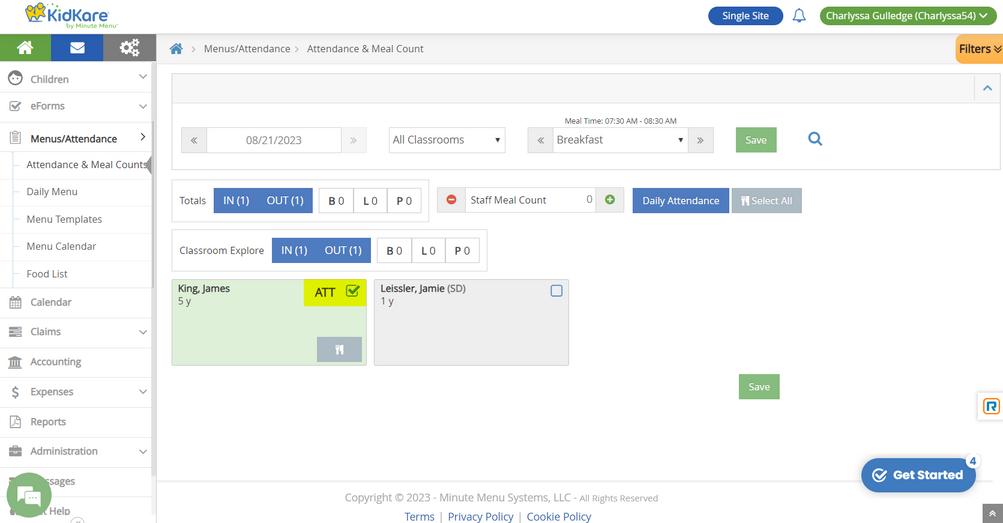This screenshot has height=523, width=1003.
Task: Click the green home sidebar icon
Action: pyautogui.click(x=26, y=48)
